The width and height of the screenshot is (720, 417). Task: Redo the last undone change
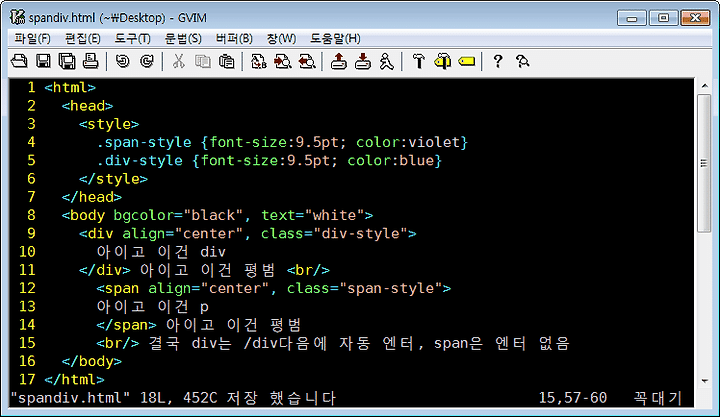tap(146, 61)
